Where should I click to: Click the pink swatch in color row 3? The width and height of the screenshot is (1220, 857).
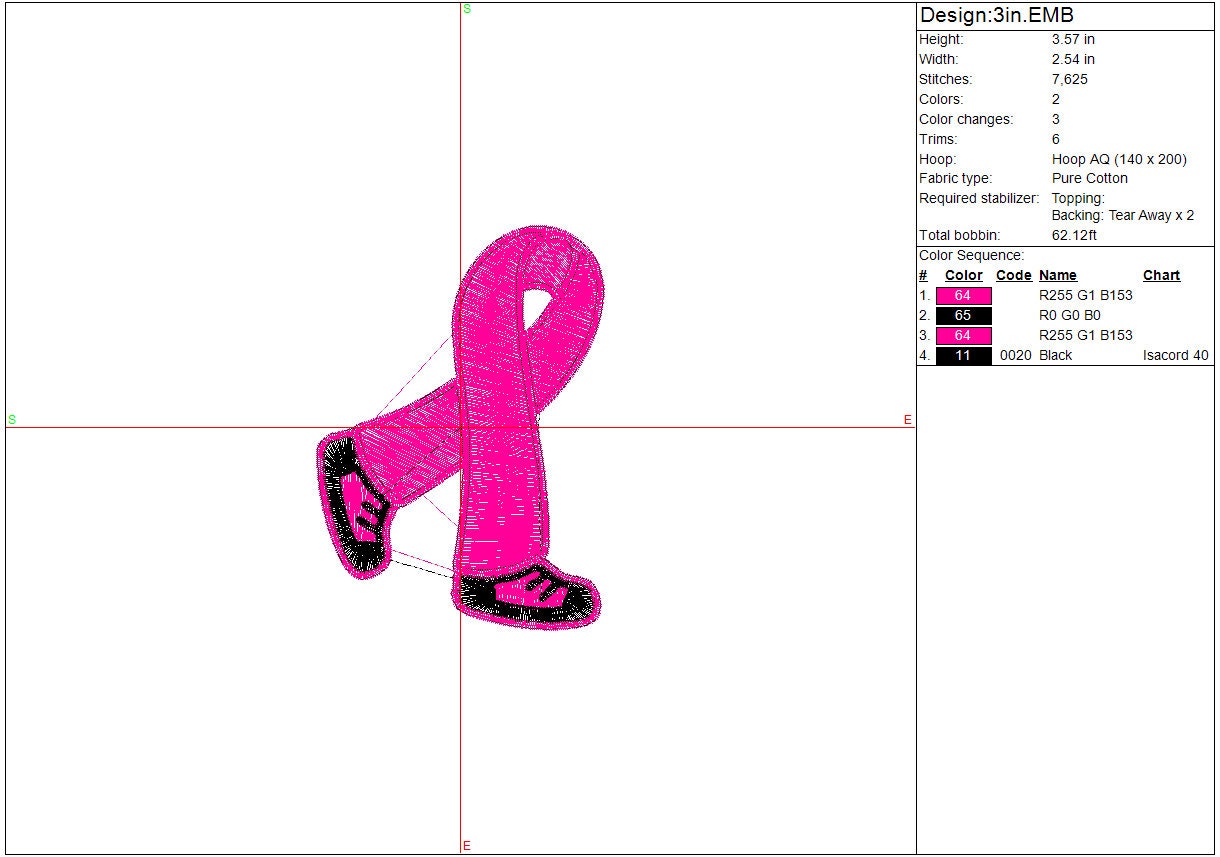[x=963, y=336]
